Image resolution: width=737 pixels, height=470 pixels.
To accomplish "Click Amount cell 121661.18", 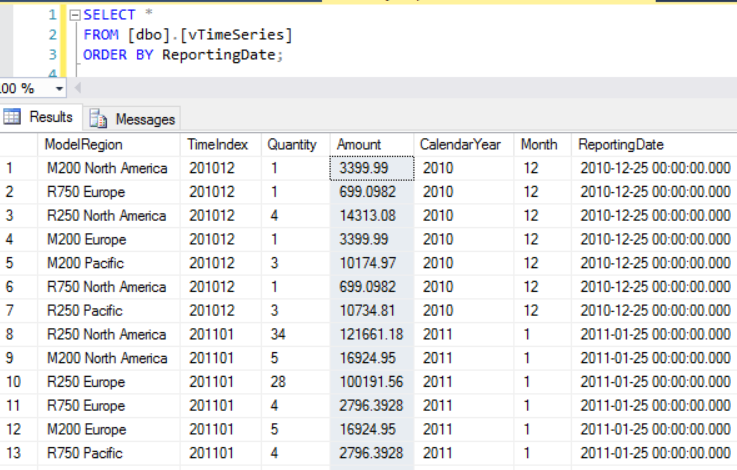I will 372,335.
